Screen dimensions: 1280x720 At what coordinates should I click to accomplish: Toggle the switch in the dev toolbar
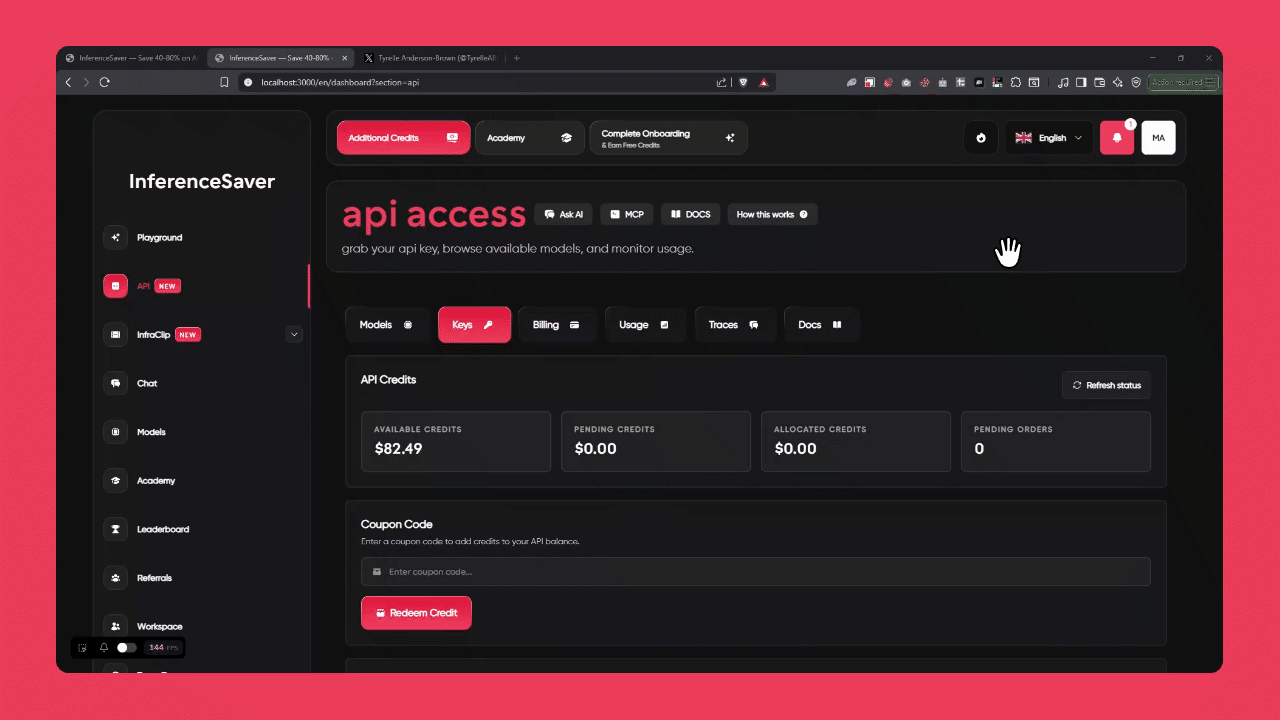click(x=125, y=648)
